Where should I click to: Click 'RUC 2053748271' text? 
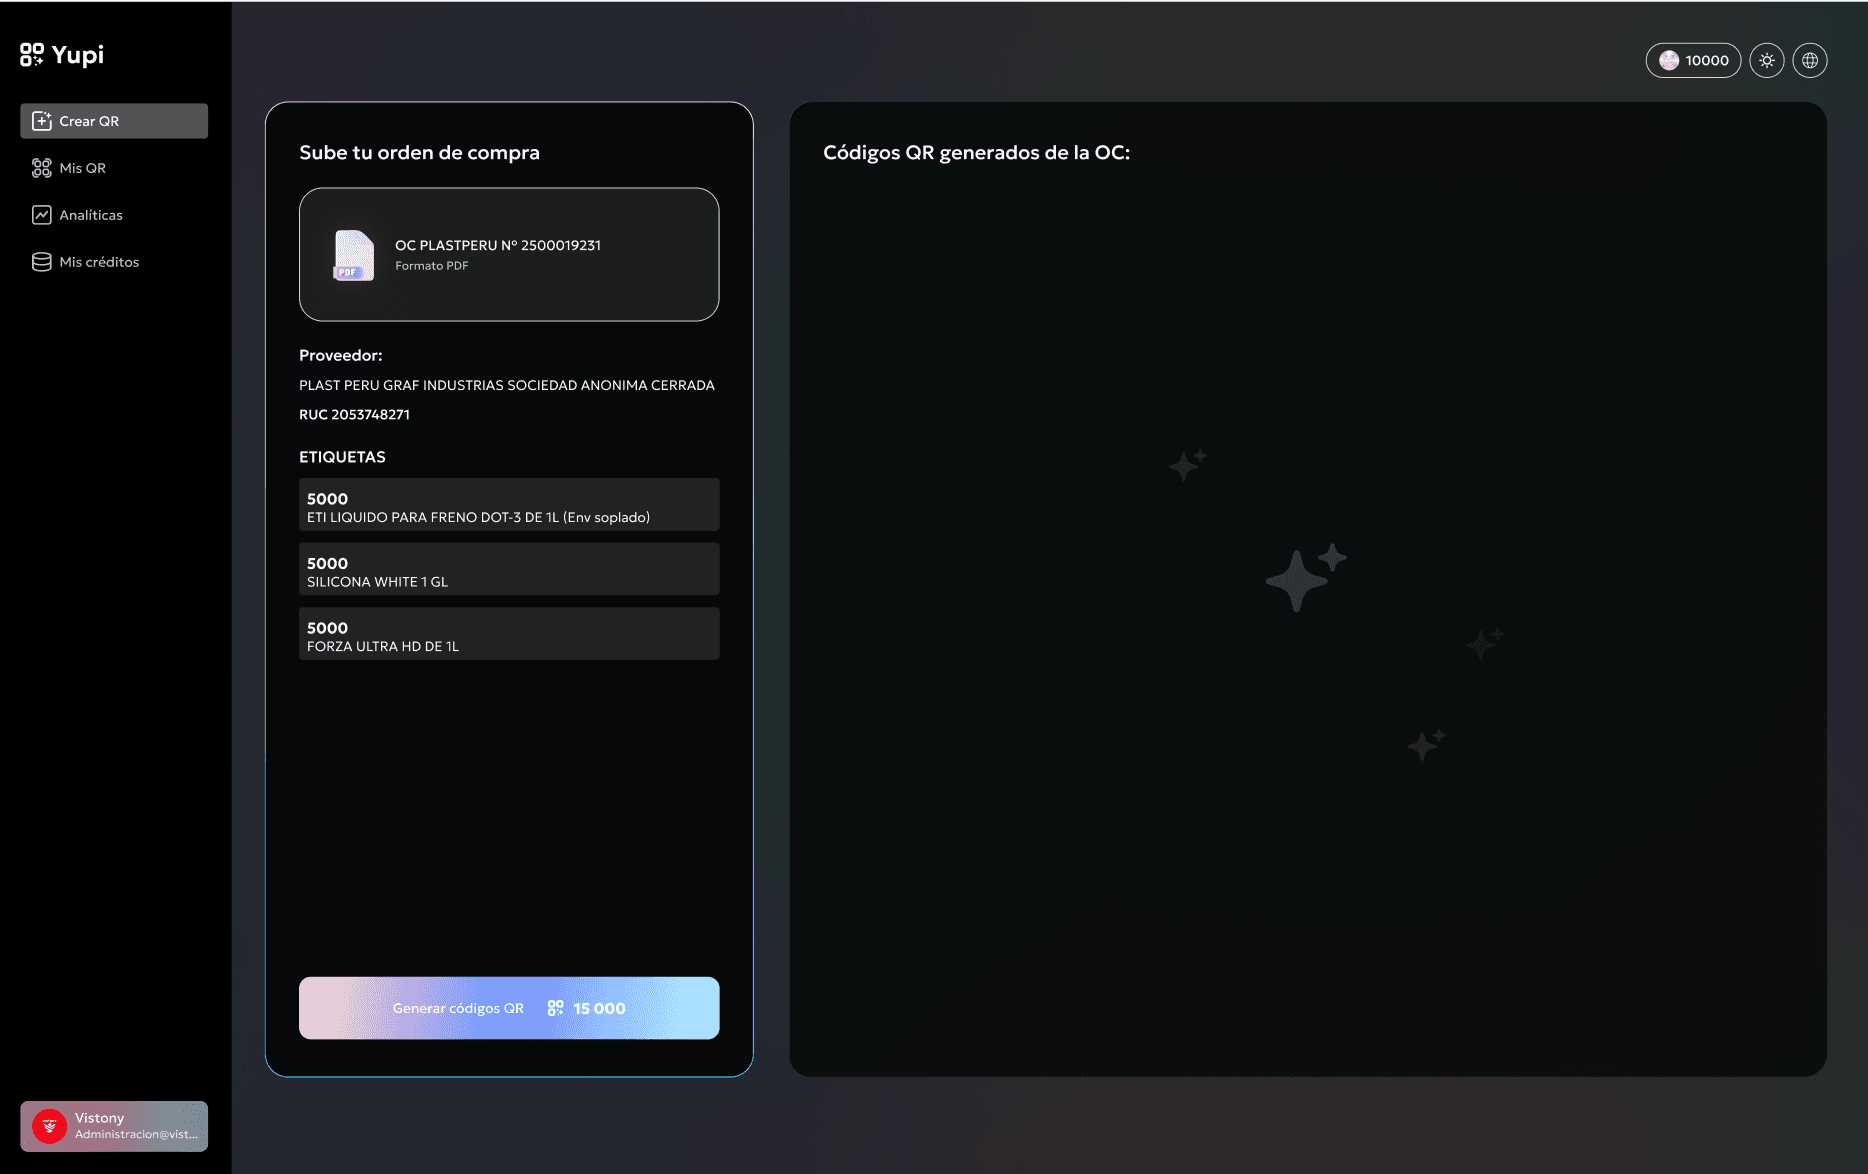tap(354, 414)
